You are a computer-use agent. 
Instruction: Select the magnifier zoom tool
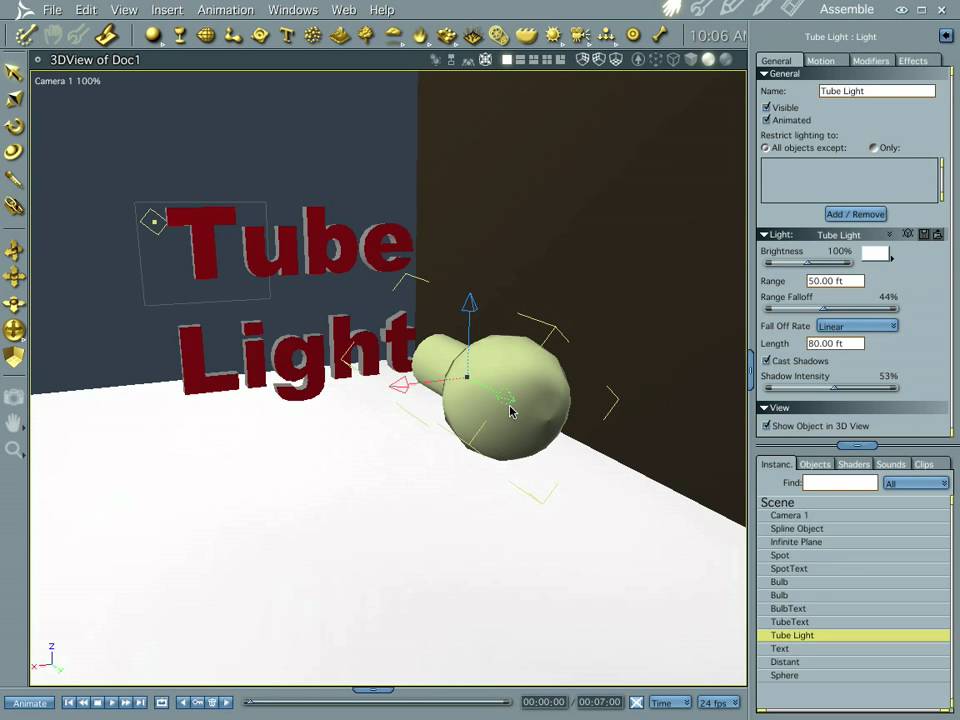click(x=13, y=451)
